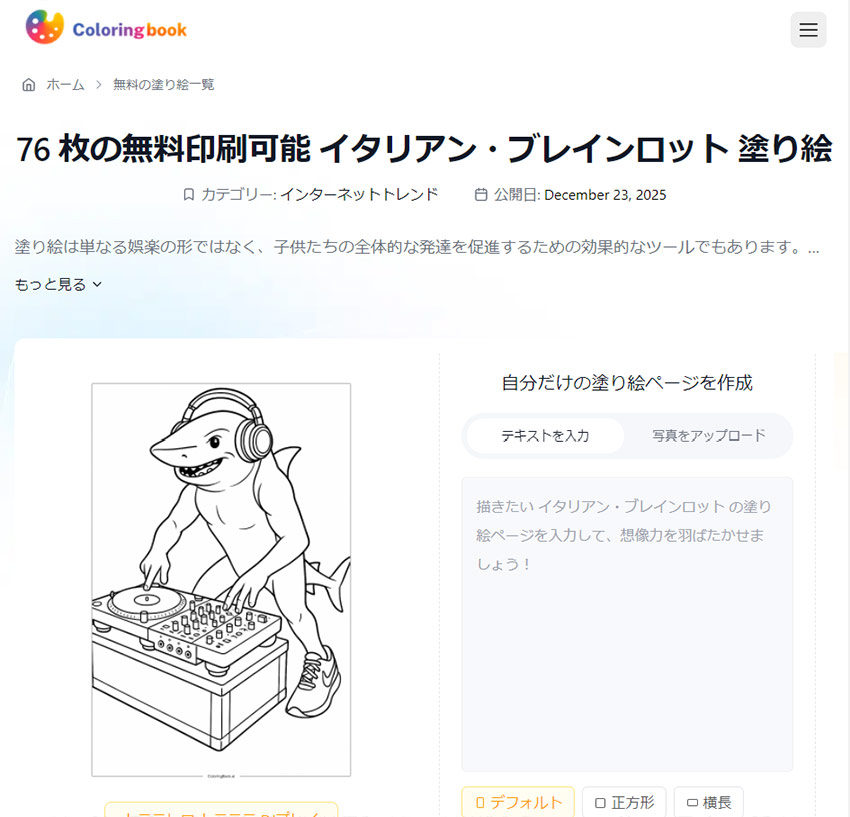Select the 正方形 aspect ratio option

click(x=624, y=802)
